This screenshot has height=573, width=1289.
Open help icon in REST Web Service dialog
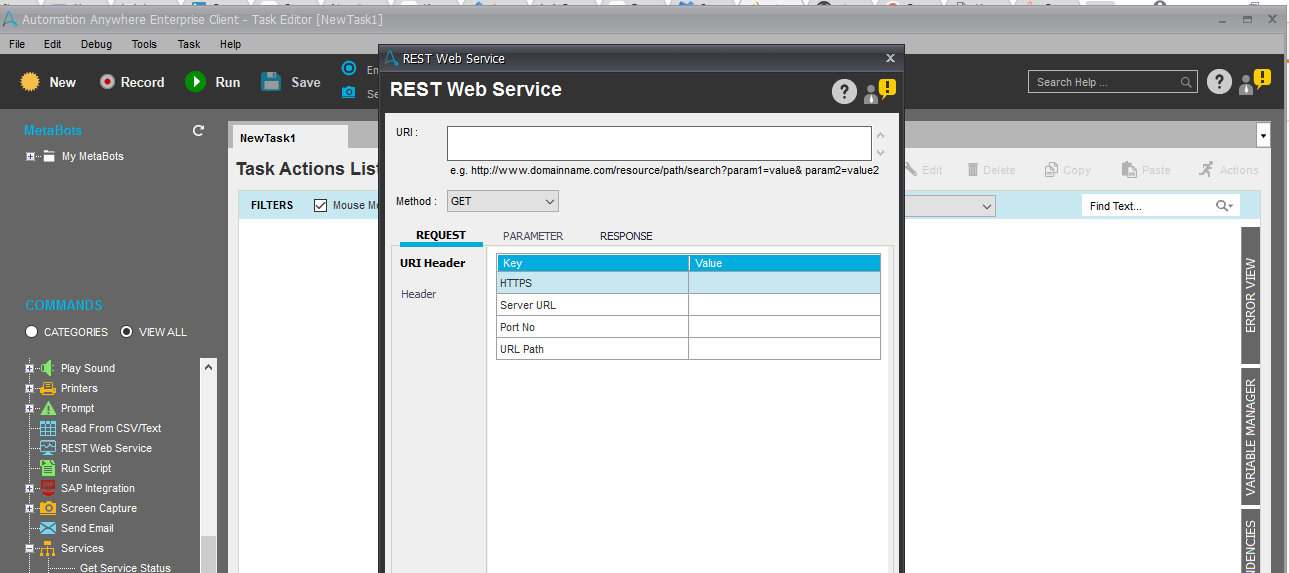coord(844,92)
